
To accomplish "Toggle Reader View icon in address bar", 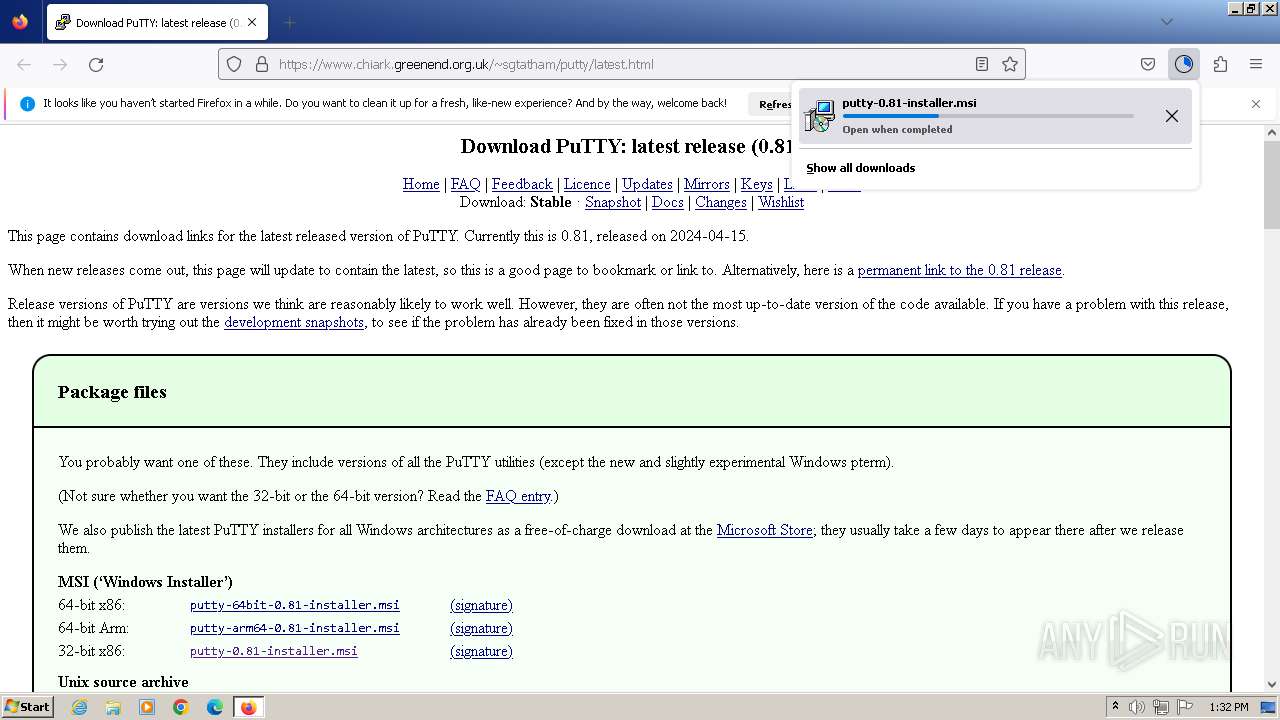I will (x=982, y=64).
